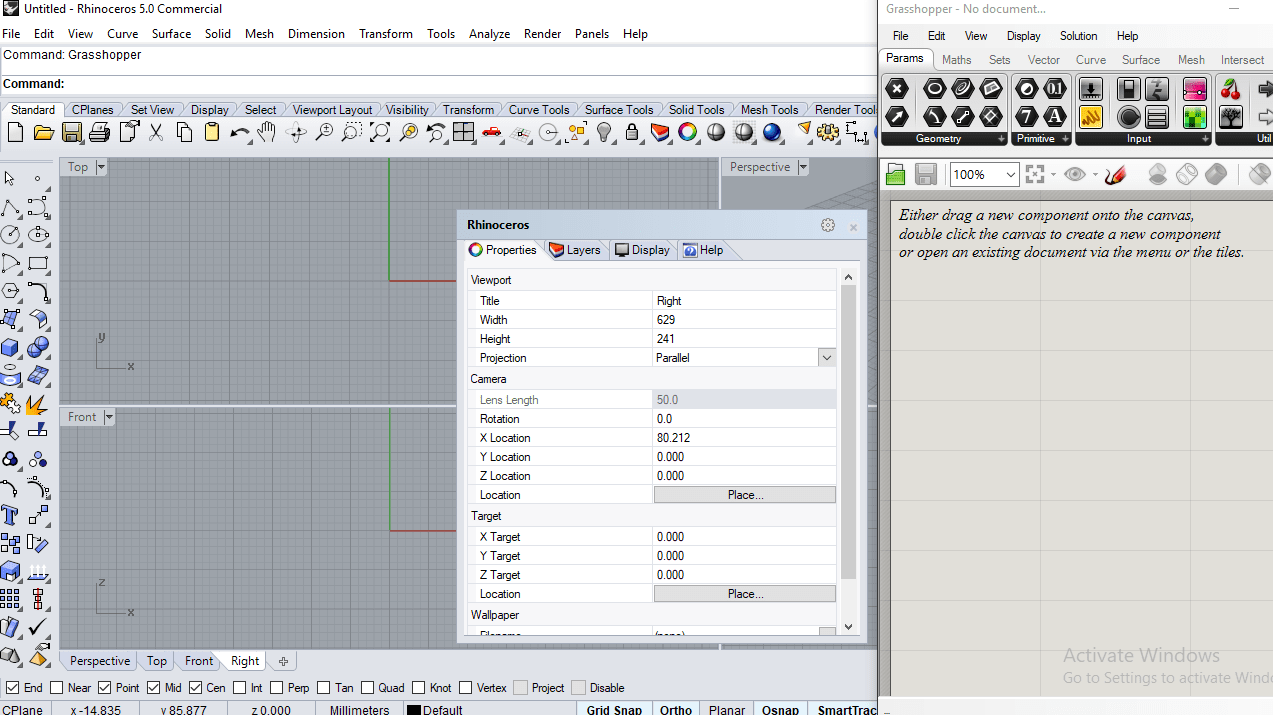Image resolution: width=1273 pixels, height=715 pixels.
Task: Open the Grasshopper eye named-views dropdown arrow
Action: (1095, 175)
